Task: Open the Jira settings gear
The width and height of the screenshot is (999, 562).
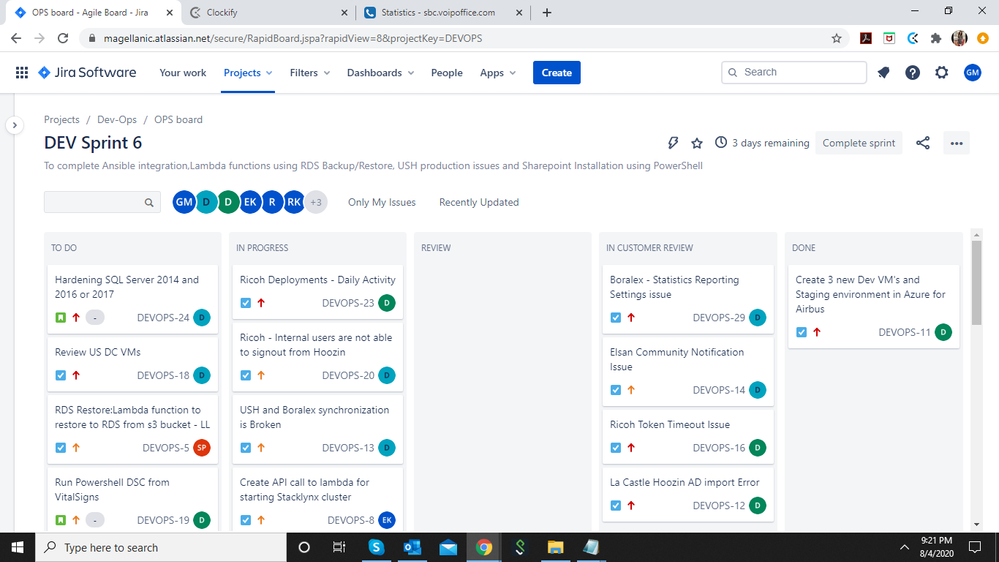Action: click(942, 73)
